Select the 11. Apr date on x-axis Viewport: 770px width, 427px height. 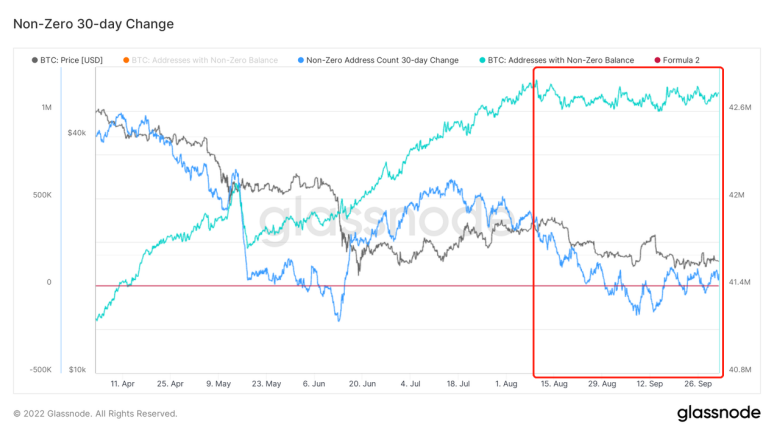click(124, 383)
